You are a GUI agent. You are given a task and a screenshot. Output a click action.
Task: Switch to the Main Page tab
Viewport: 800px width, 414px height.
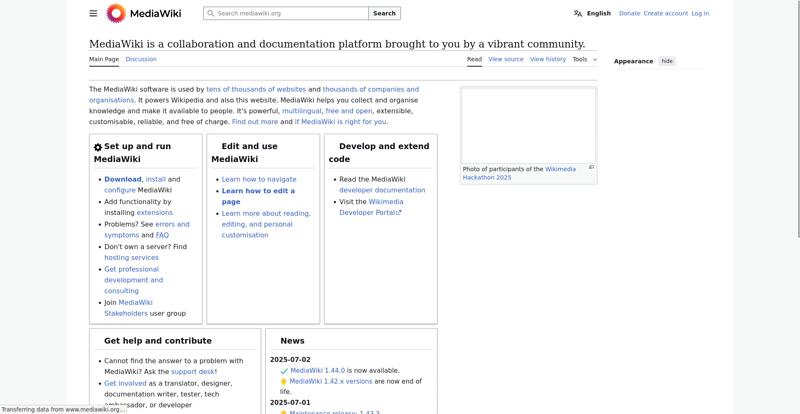pyautogui.click(x=104, y=59)
